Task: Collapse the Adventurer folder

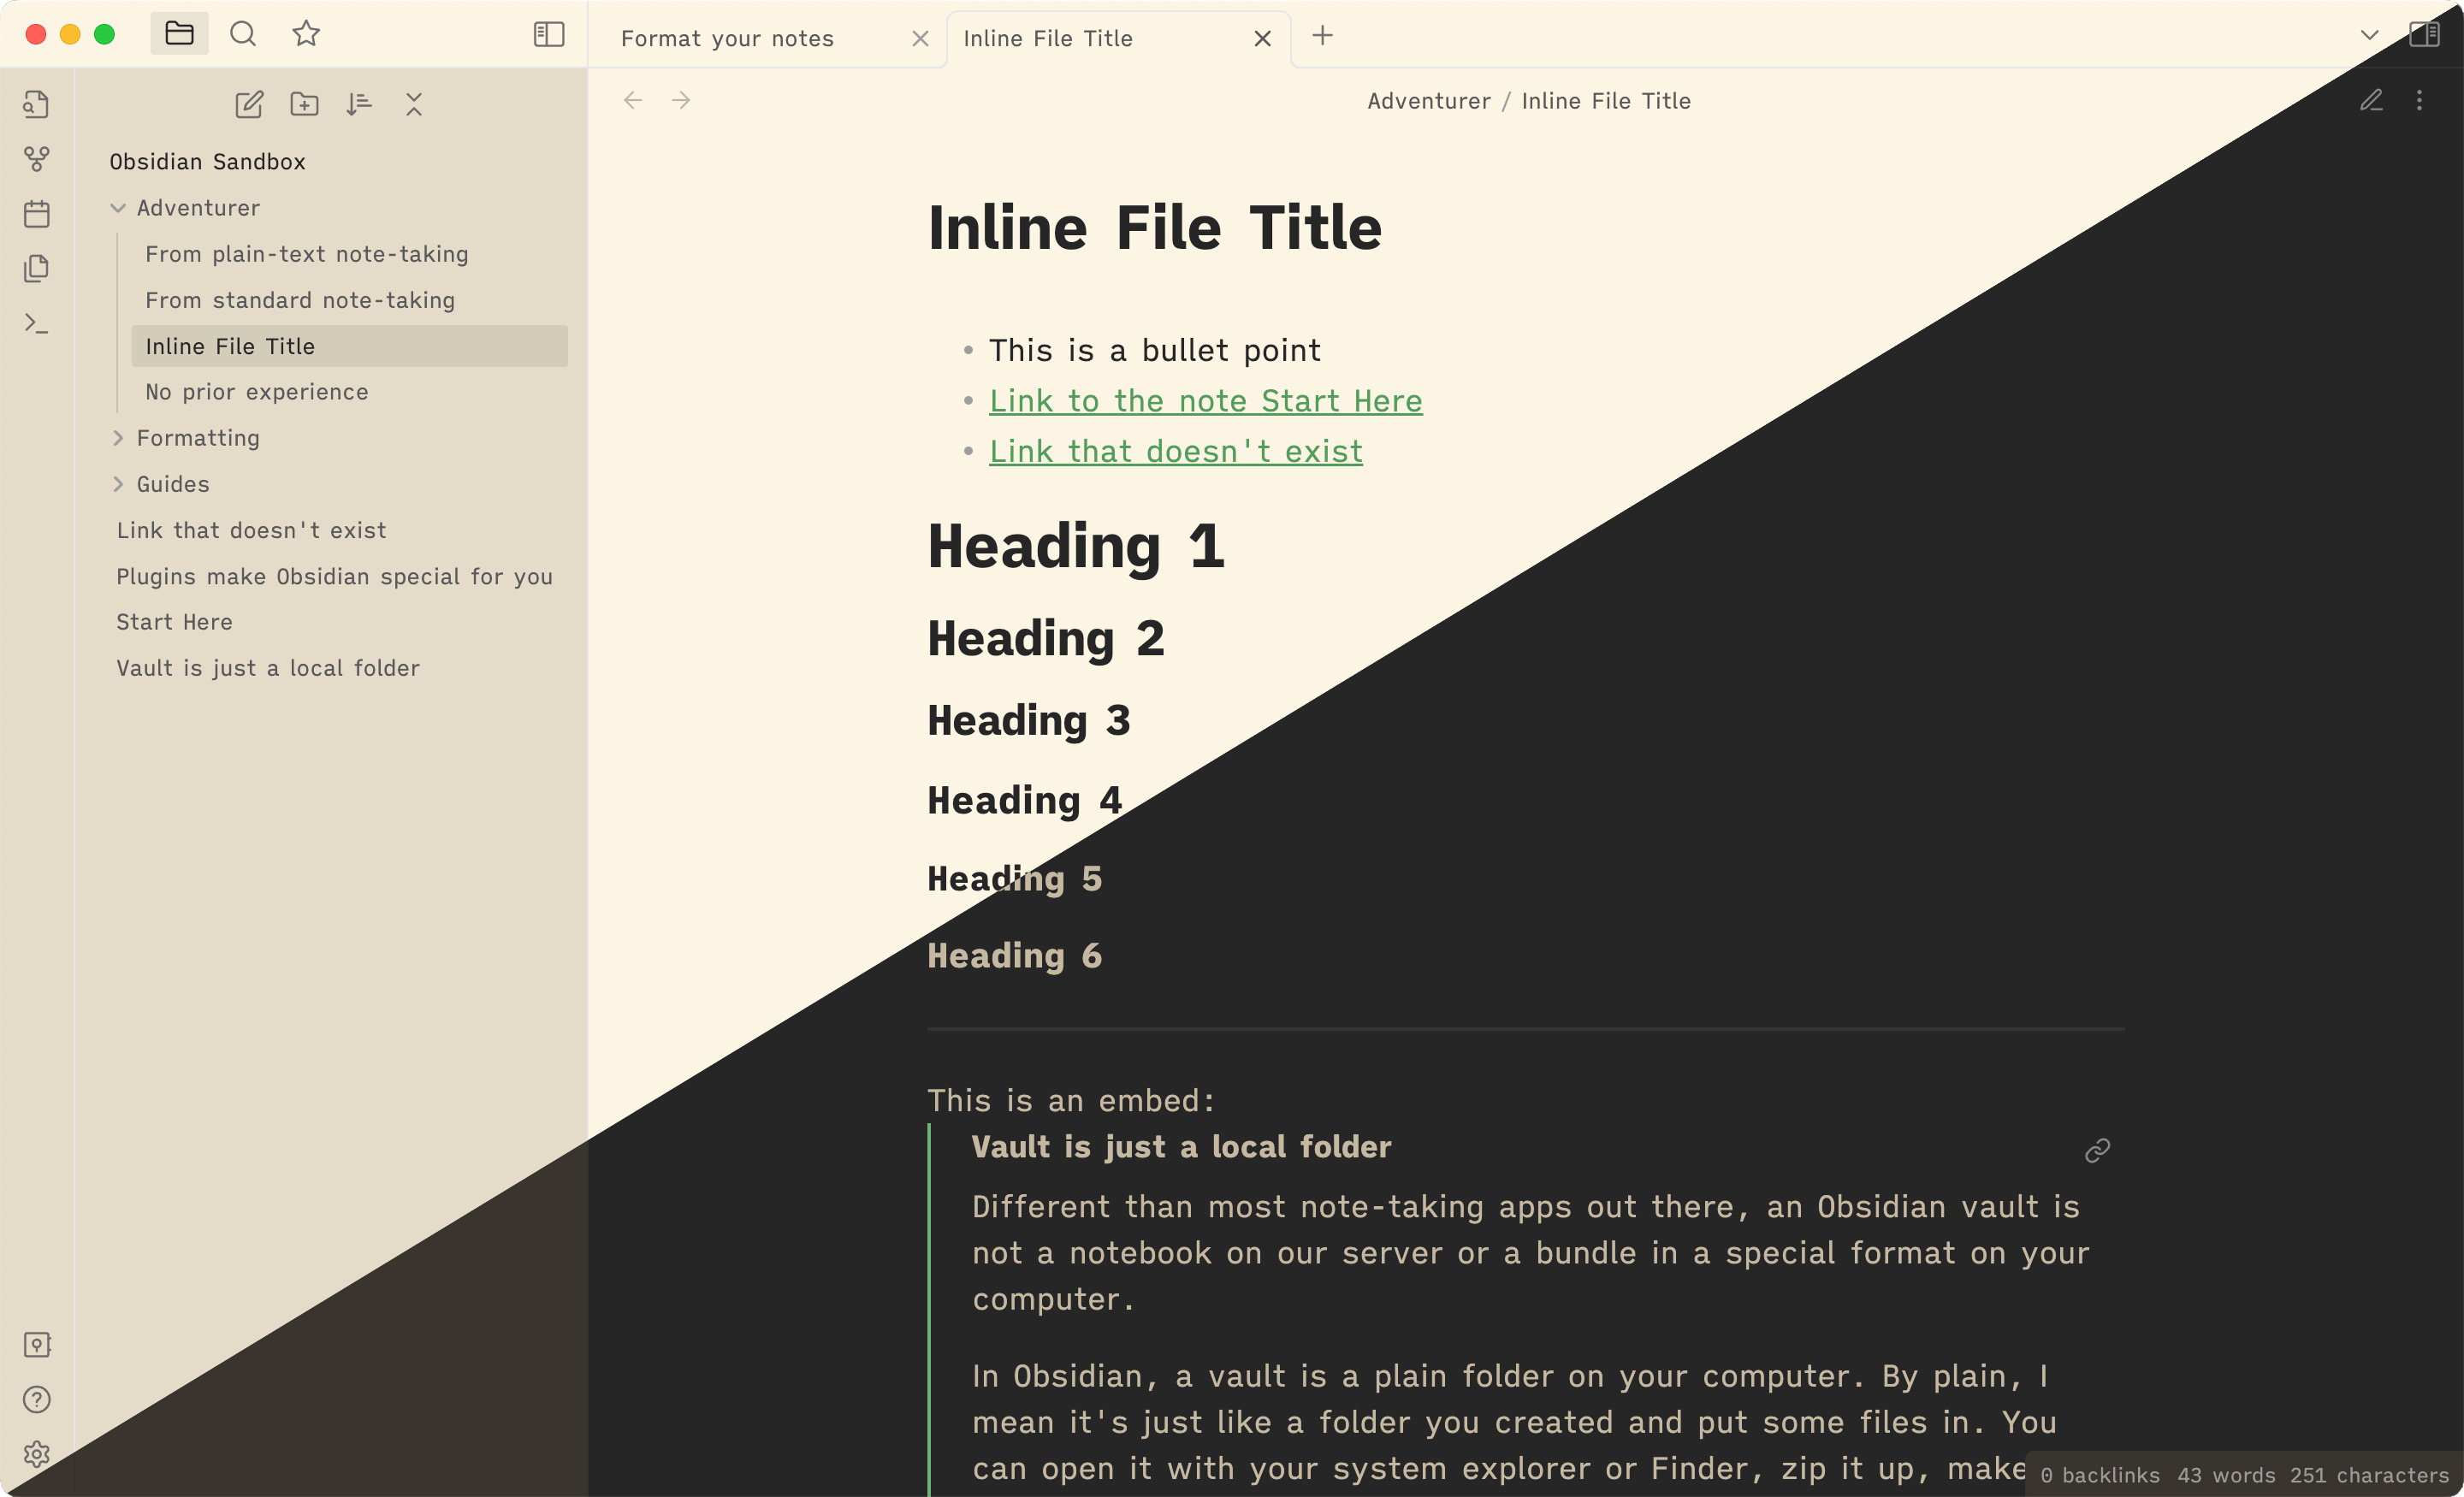Action: point(119,208)
